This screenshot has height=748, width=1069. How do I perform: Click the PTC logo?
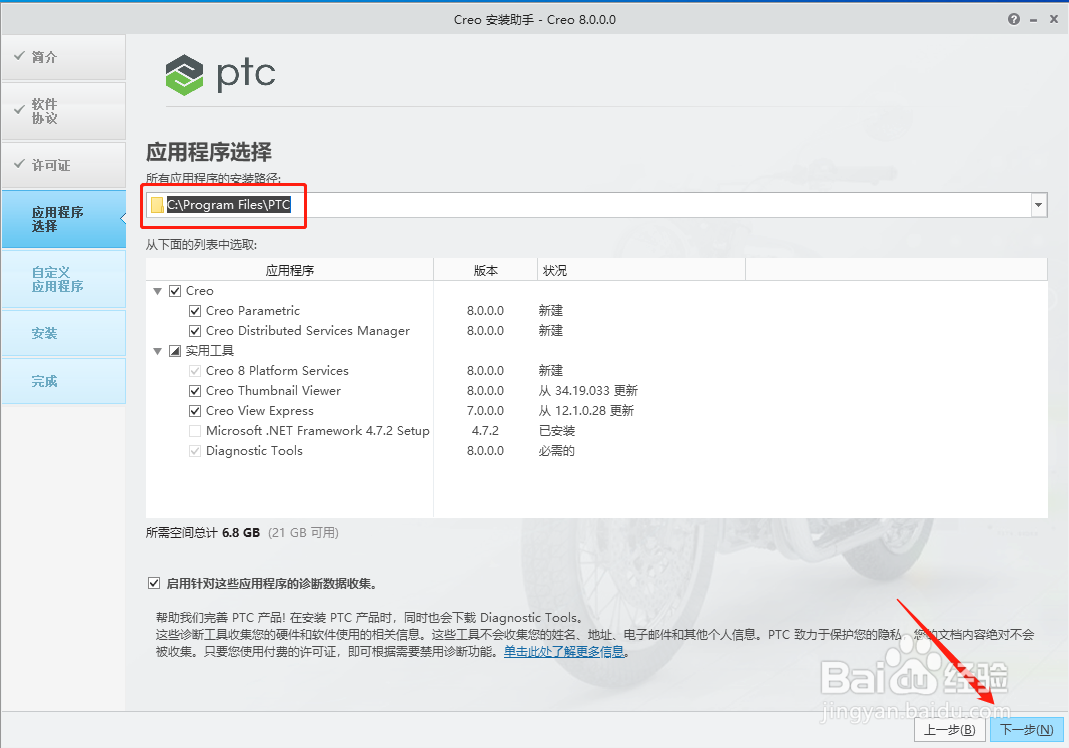(220, 74)
